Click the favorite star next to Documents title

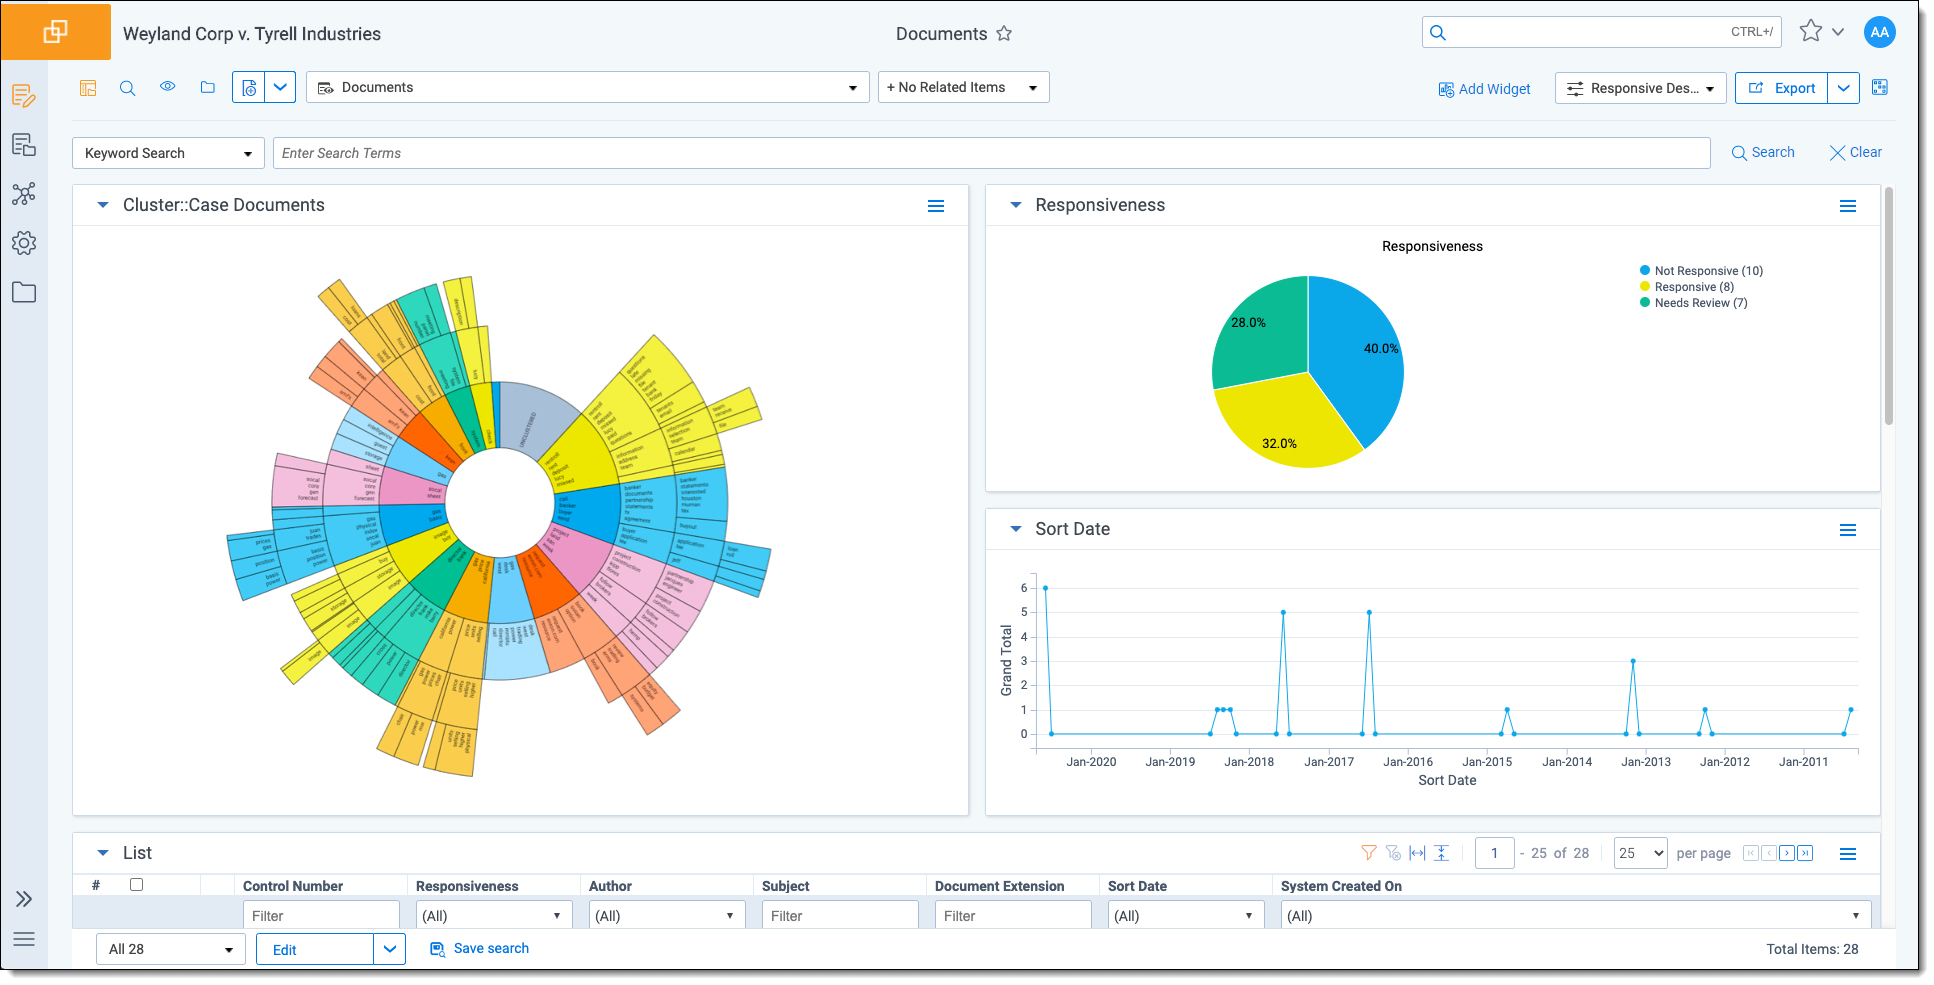1004,34
